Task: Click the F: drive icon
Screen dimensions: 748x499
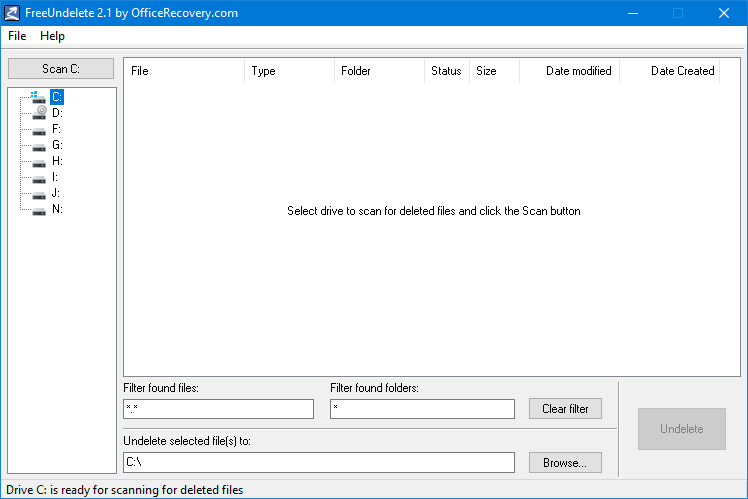Action: coord(39,131)
